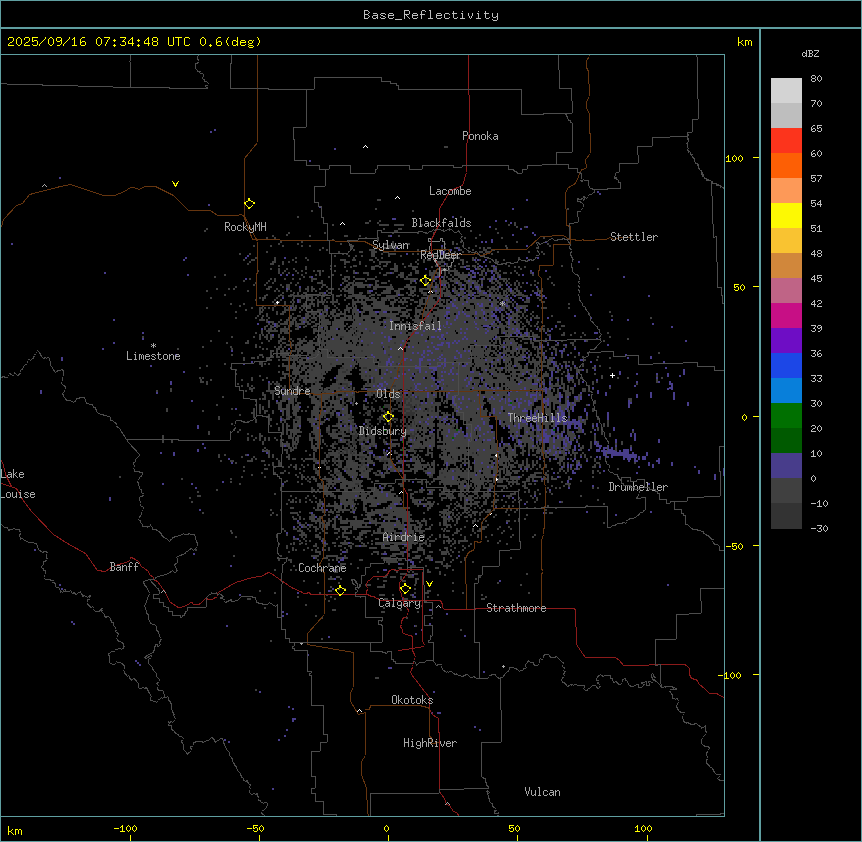The height and width of the screenshot is (842, 862).
Task: Click the Strathmore label
Action: point(516,608)
